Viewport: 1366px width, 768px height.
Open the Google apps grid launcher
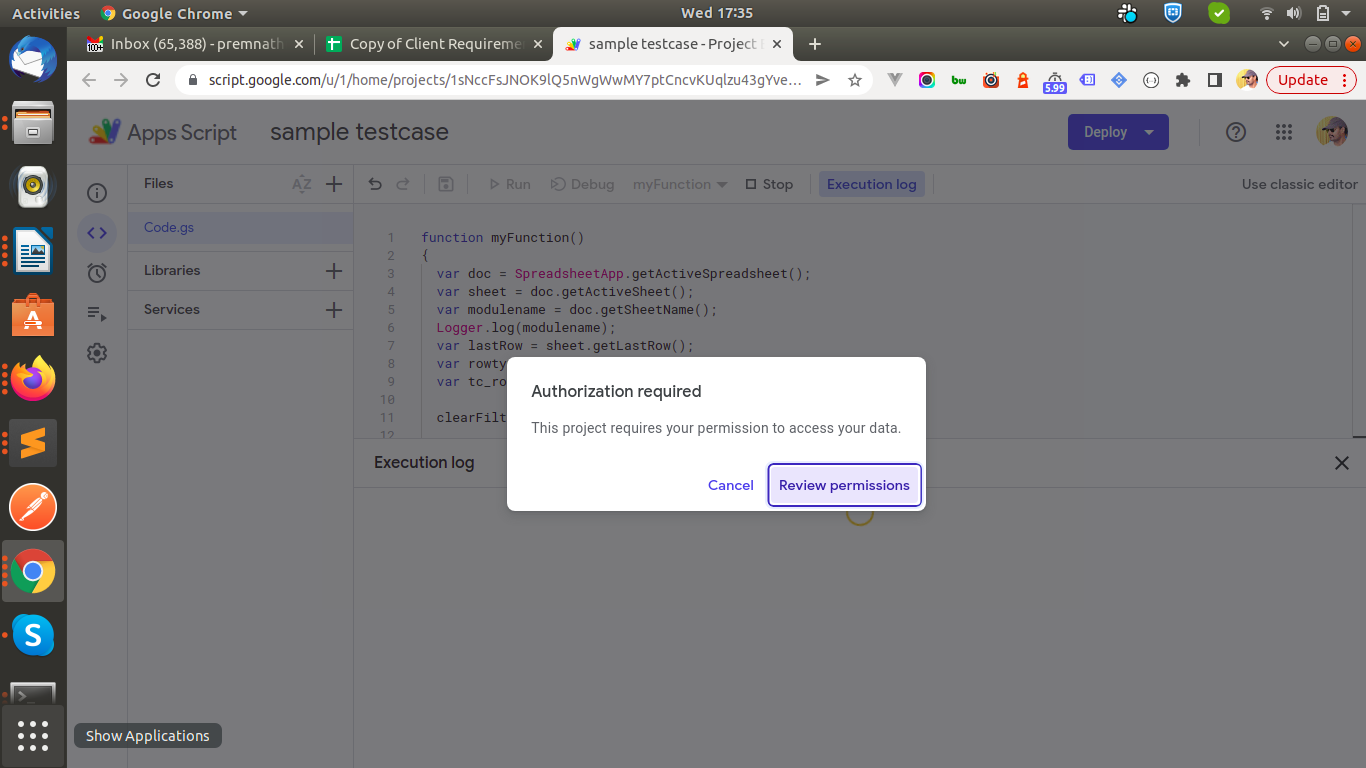click(x=1284, y=132)
